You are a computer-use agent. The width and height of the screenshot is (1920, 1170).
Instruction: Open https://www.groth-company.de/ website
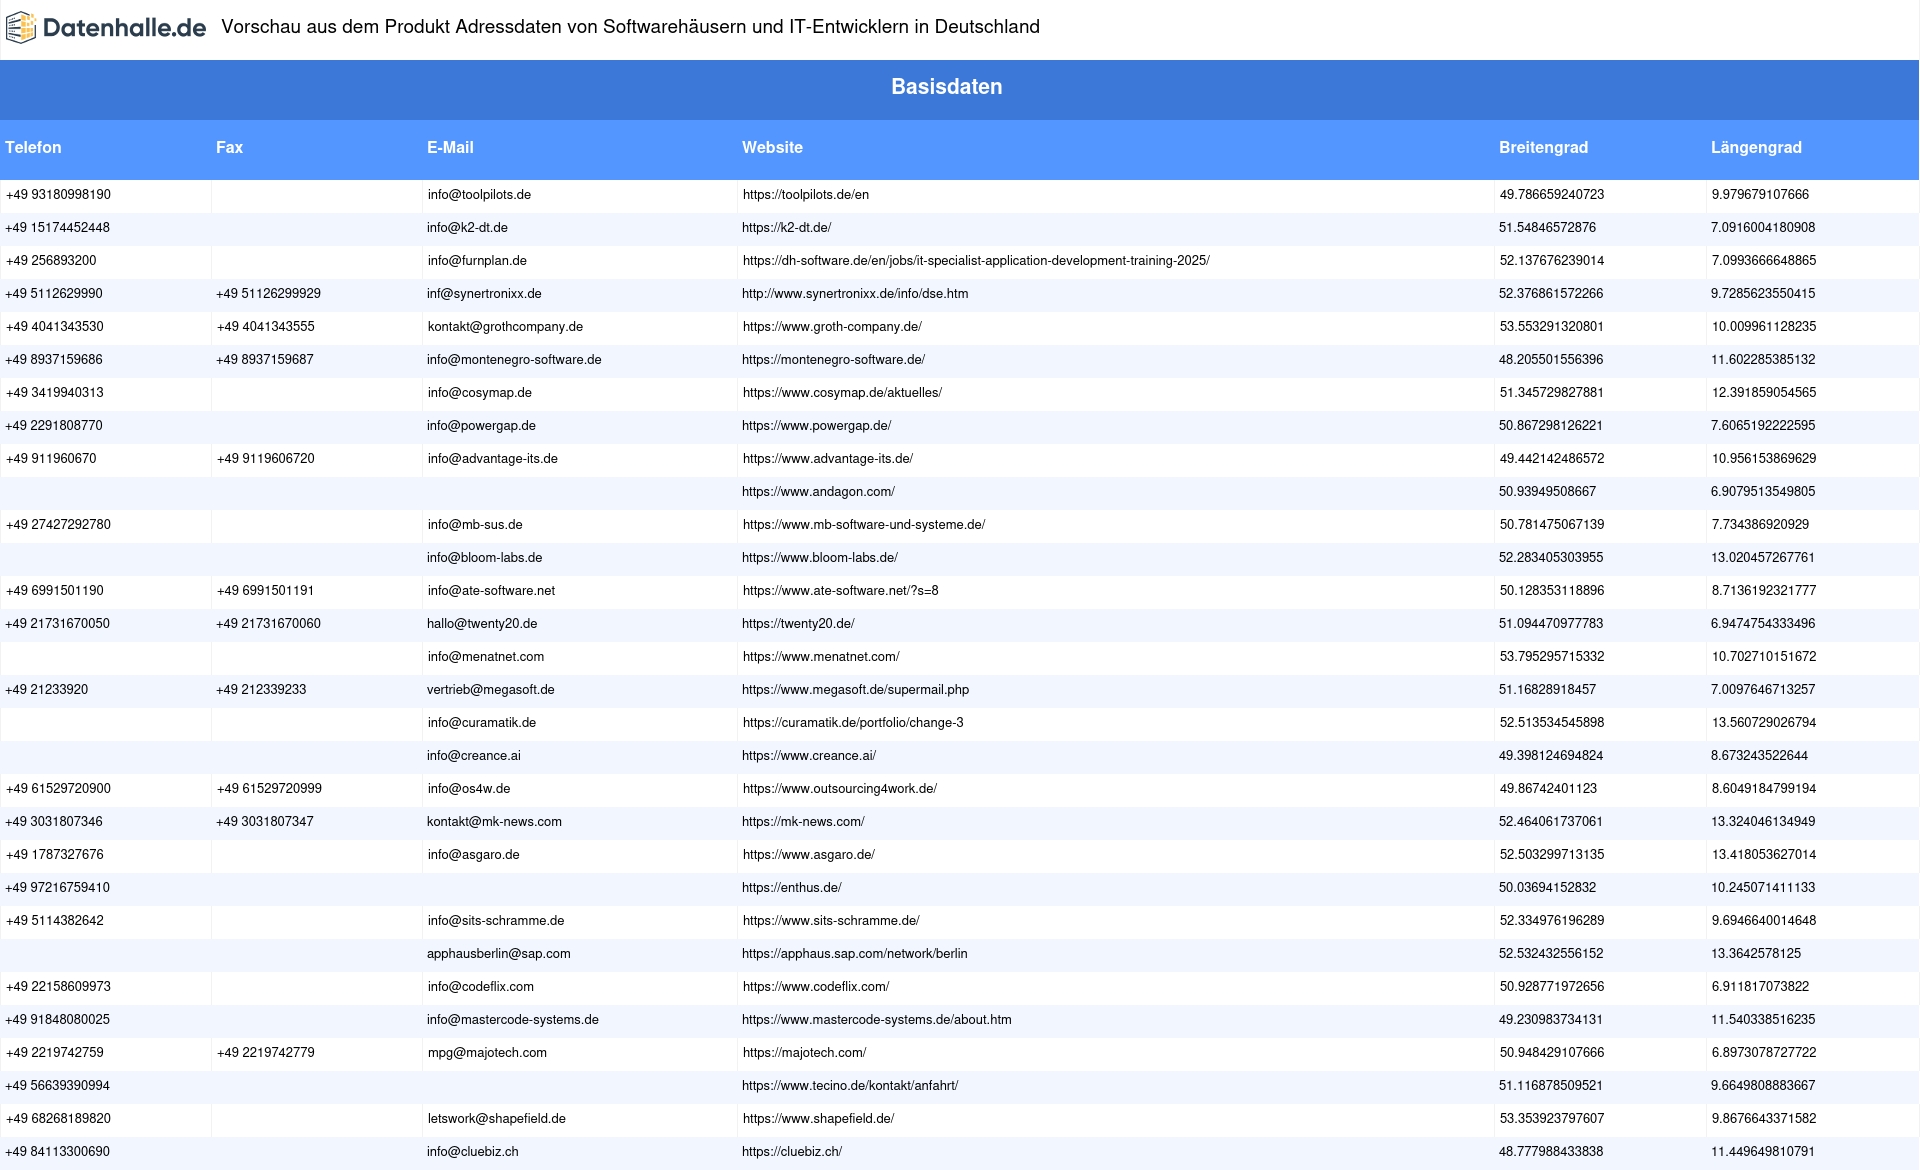coord(832,327)
